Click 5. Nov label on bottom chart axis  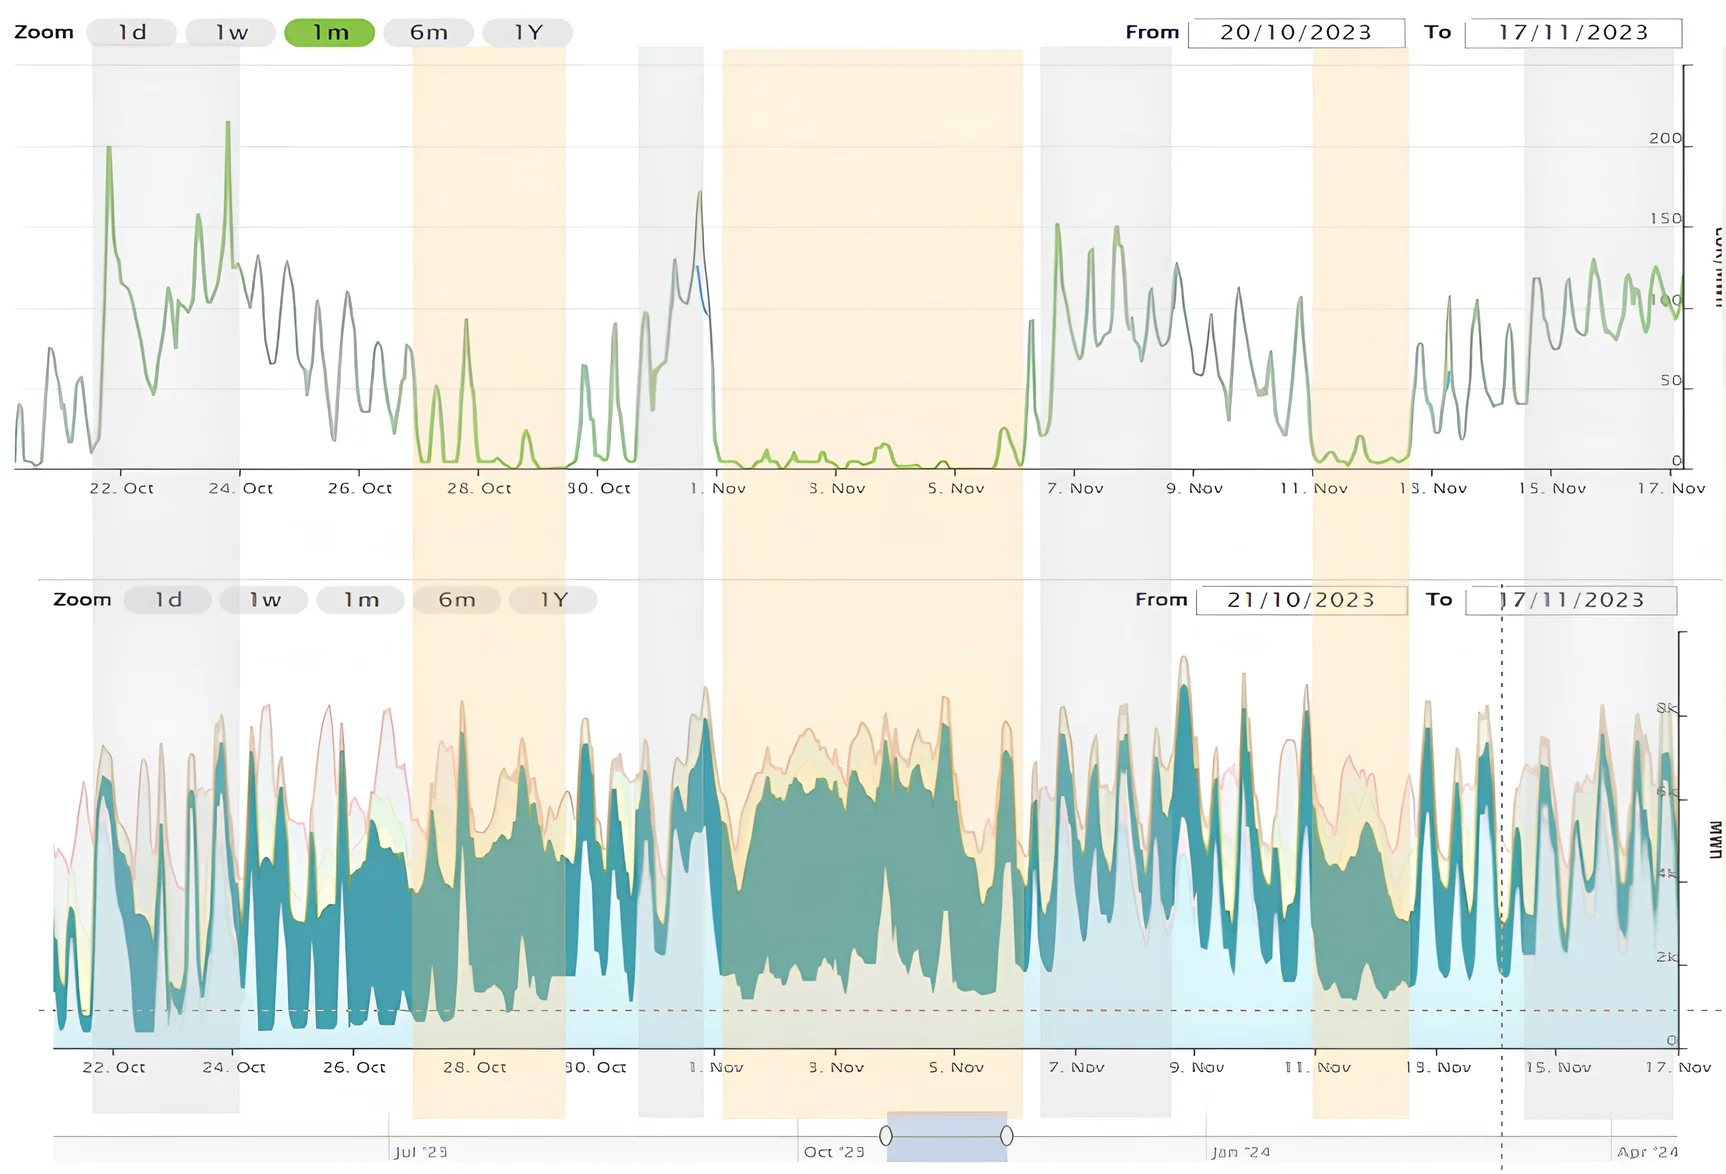click(956, 1067)
